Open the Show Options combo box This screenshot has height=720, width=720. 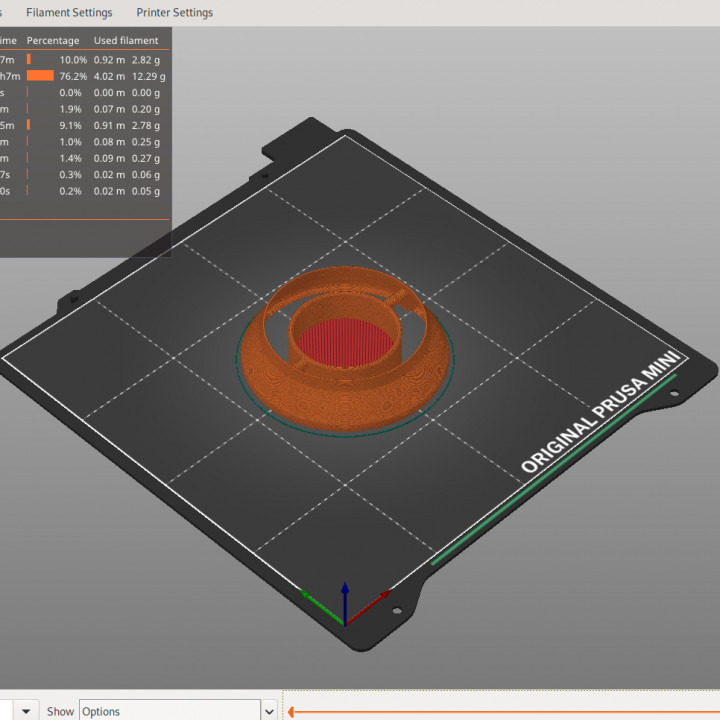170,711
